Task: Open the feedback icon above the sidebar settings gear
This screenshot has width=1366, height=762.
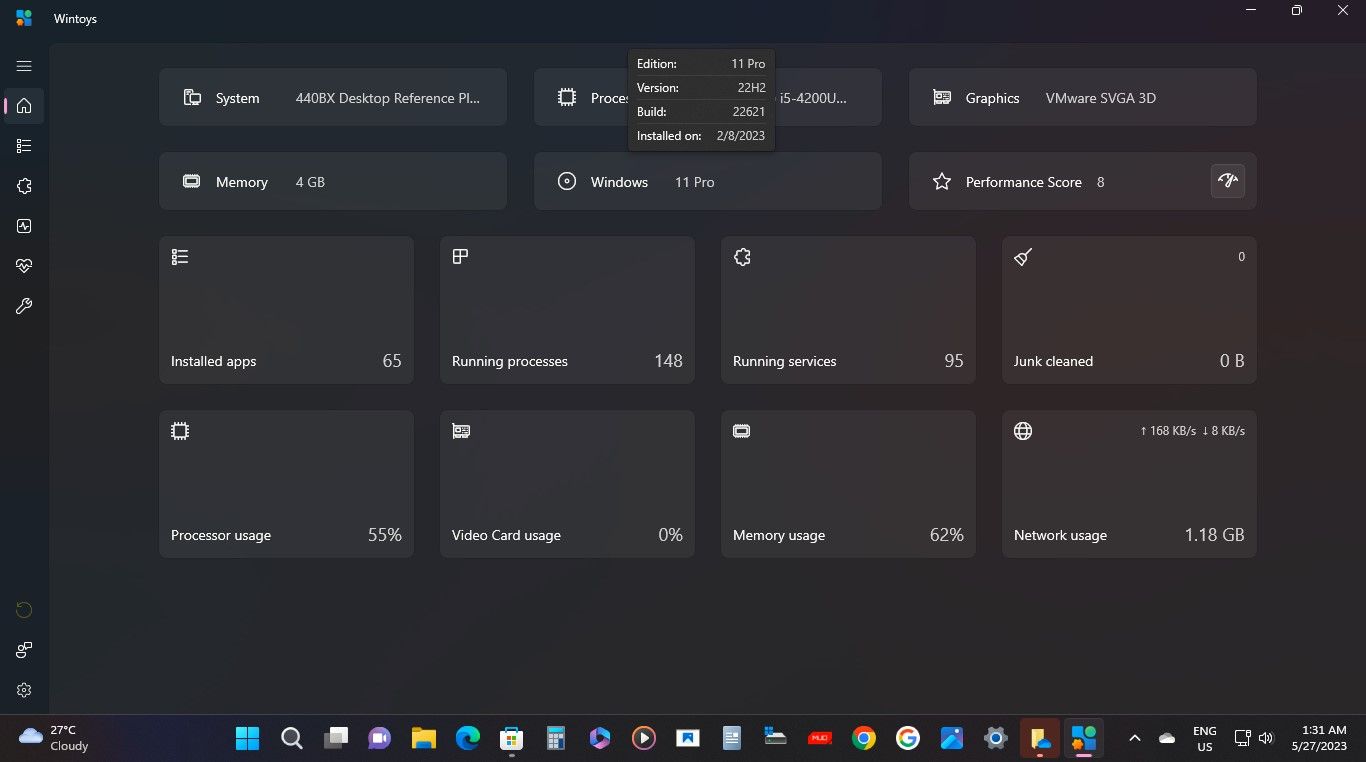Action: tap(24, 650)
